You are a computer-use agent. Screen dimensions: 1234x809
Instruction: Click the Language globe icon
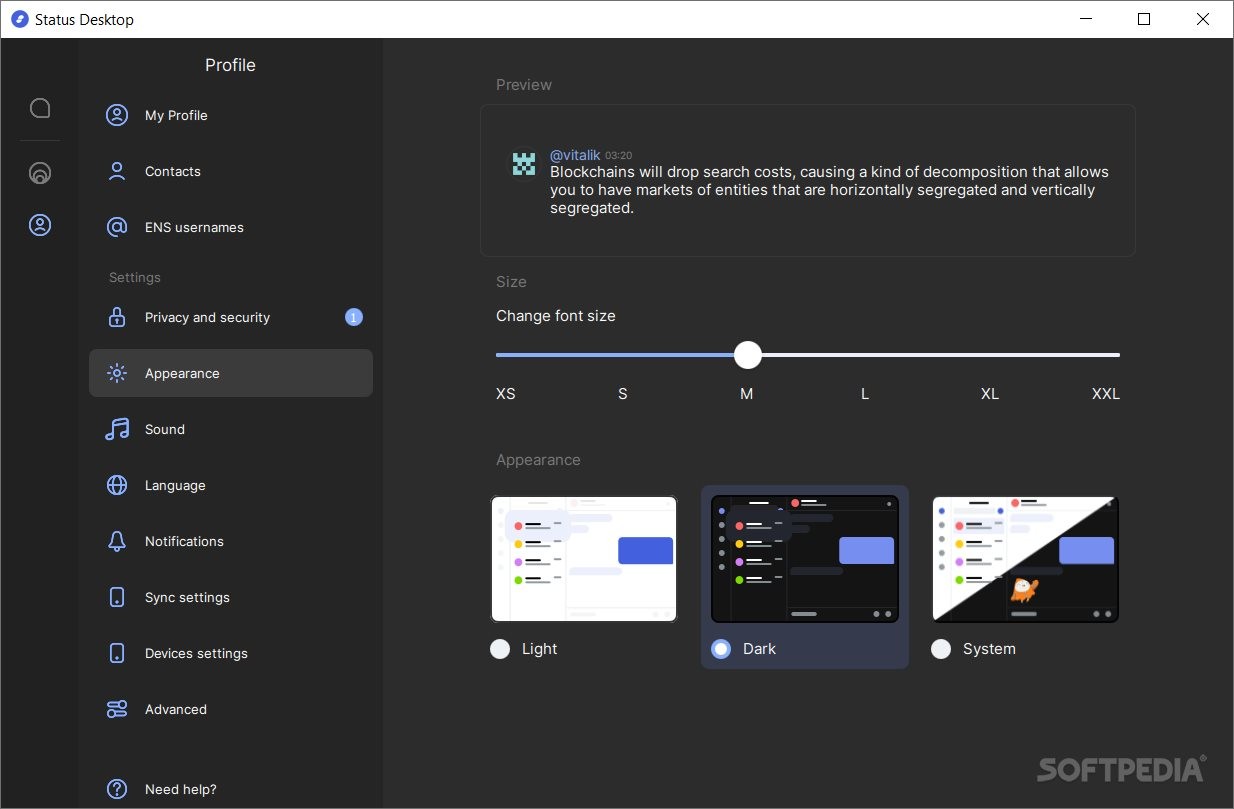pyautogui.click(x=117, y=485)
